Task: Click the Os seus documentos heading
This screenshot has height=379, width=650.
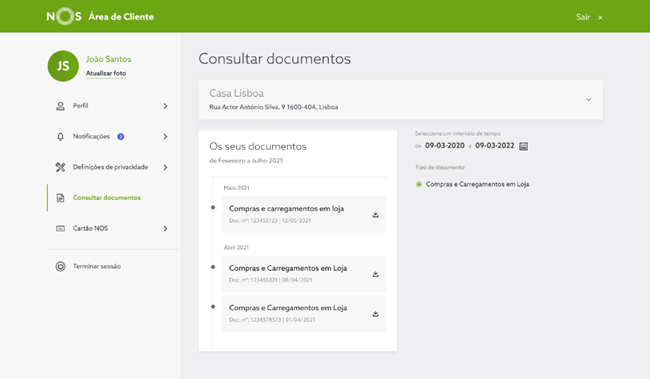Action: (258, 146)
